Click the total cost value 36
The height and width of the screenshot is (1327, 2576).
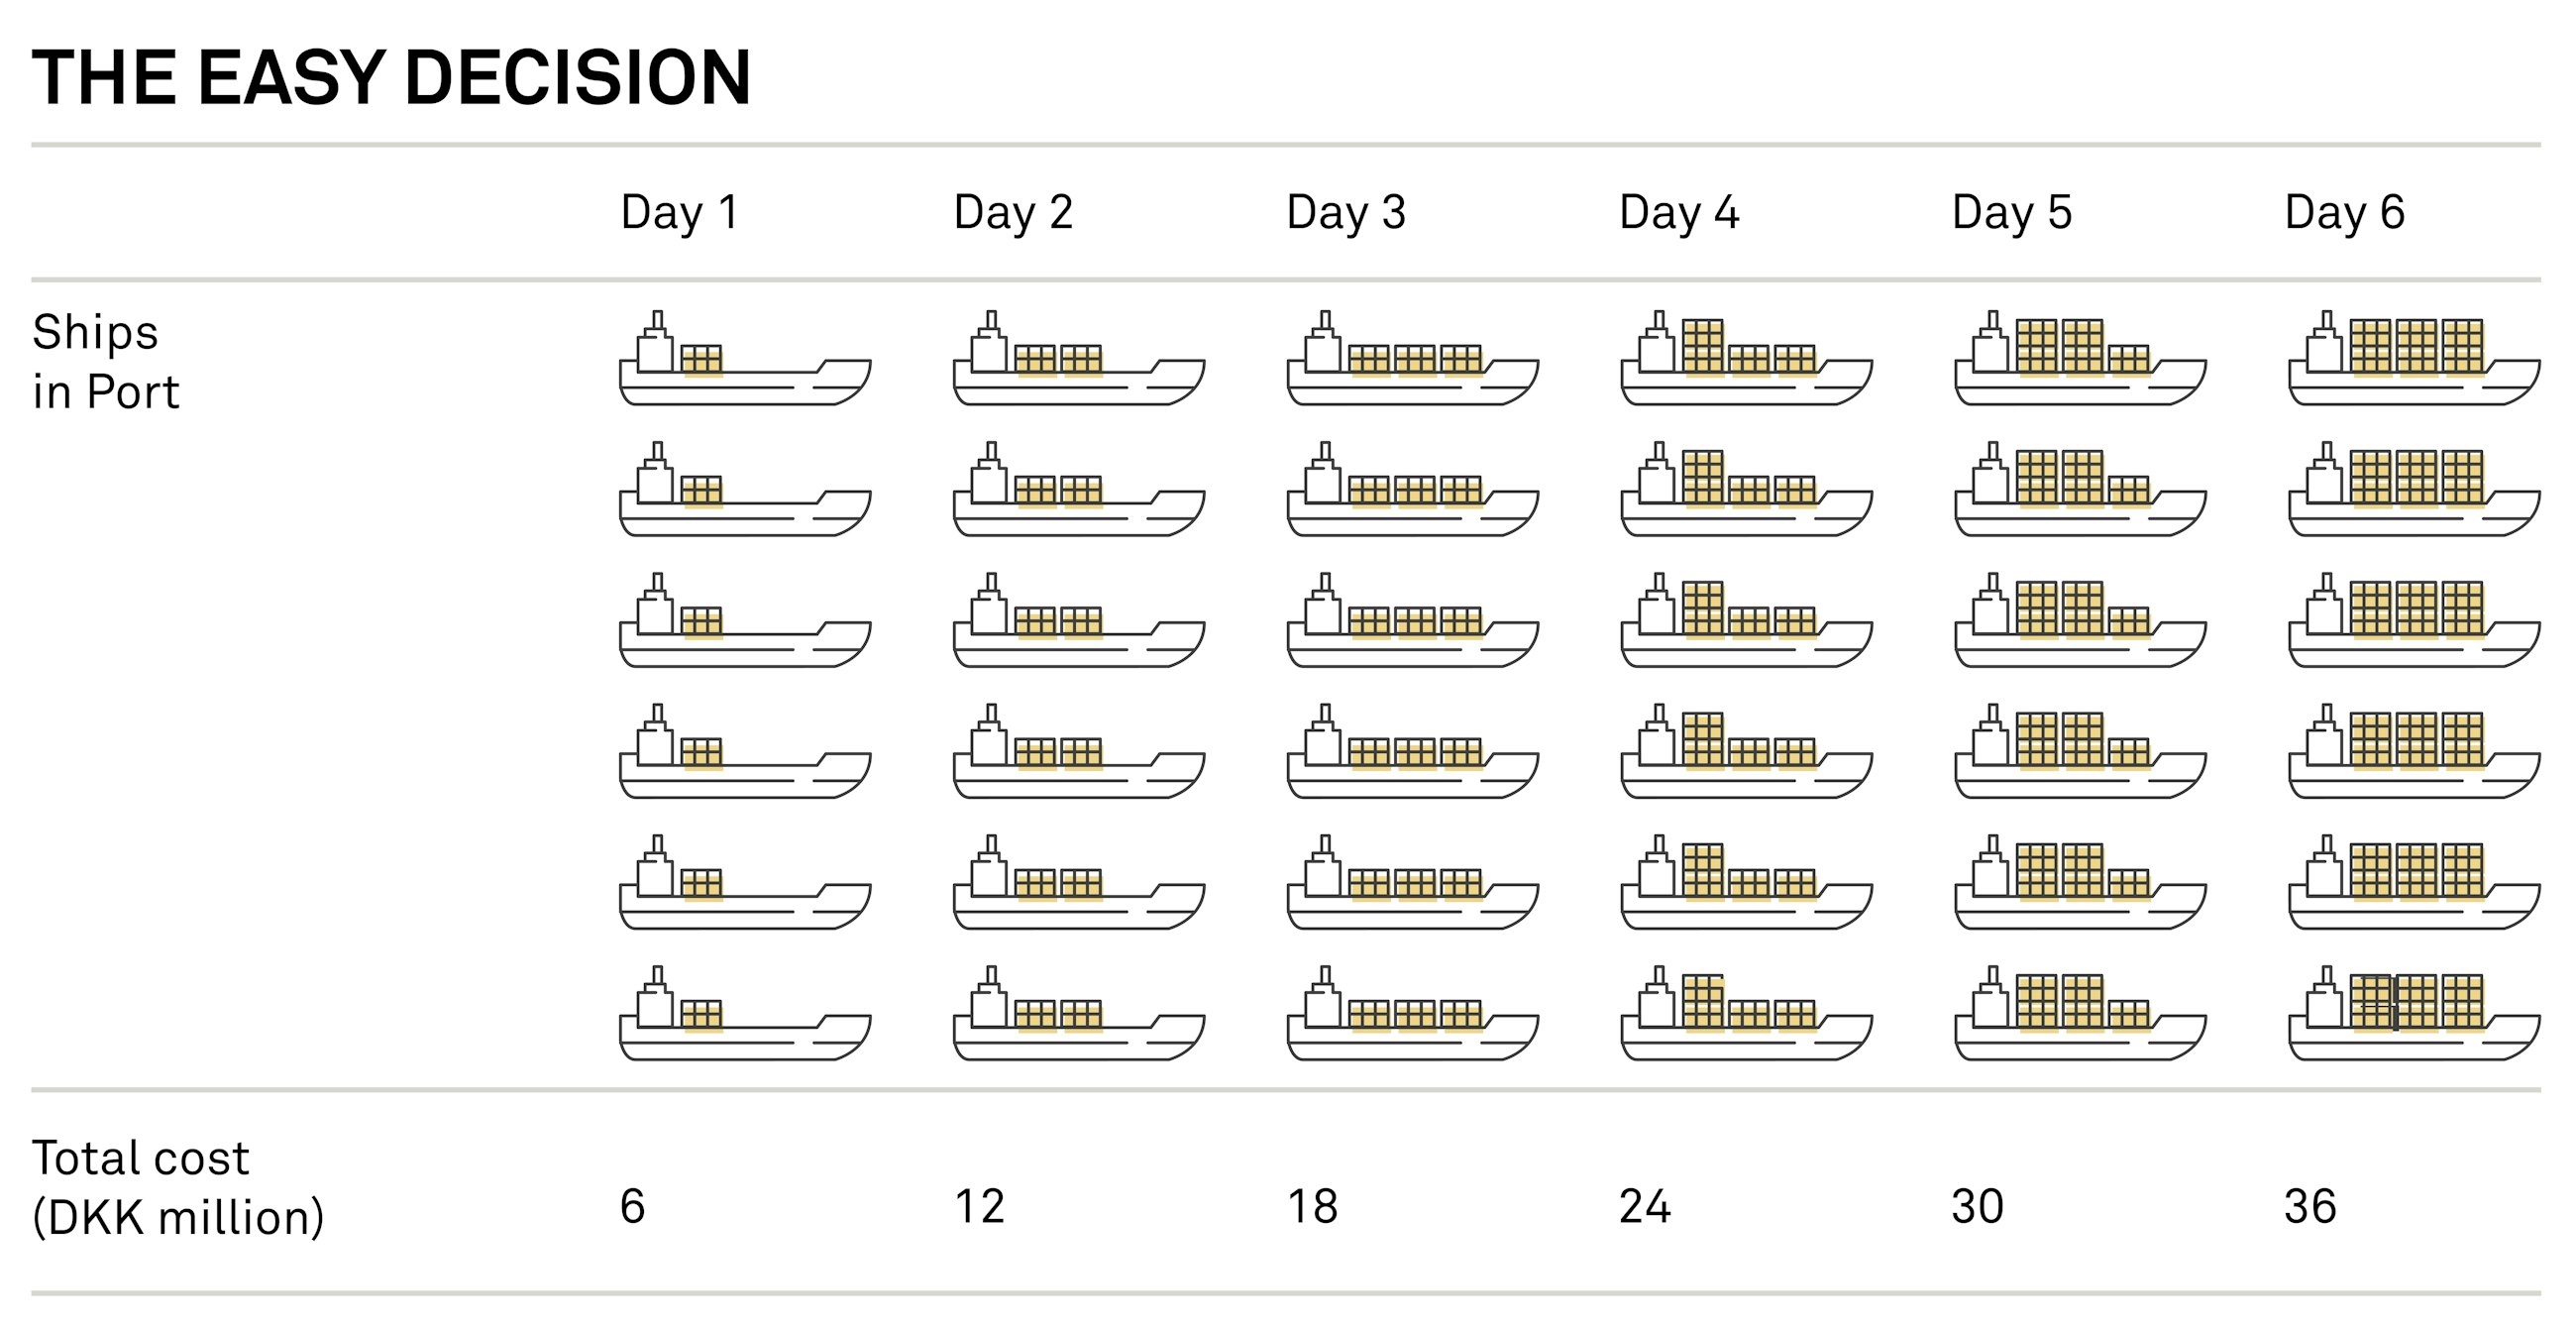coord(2310,1206)
